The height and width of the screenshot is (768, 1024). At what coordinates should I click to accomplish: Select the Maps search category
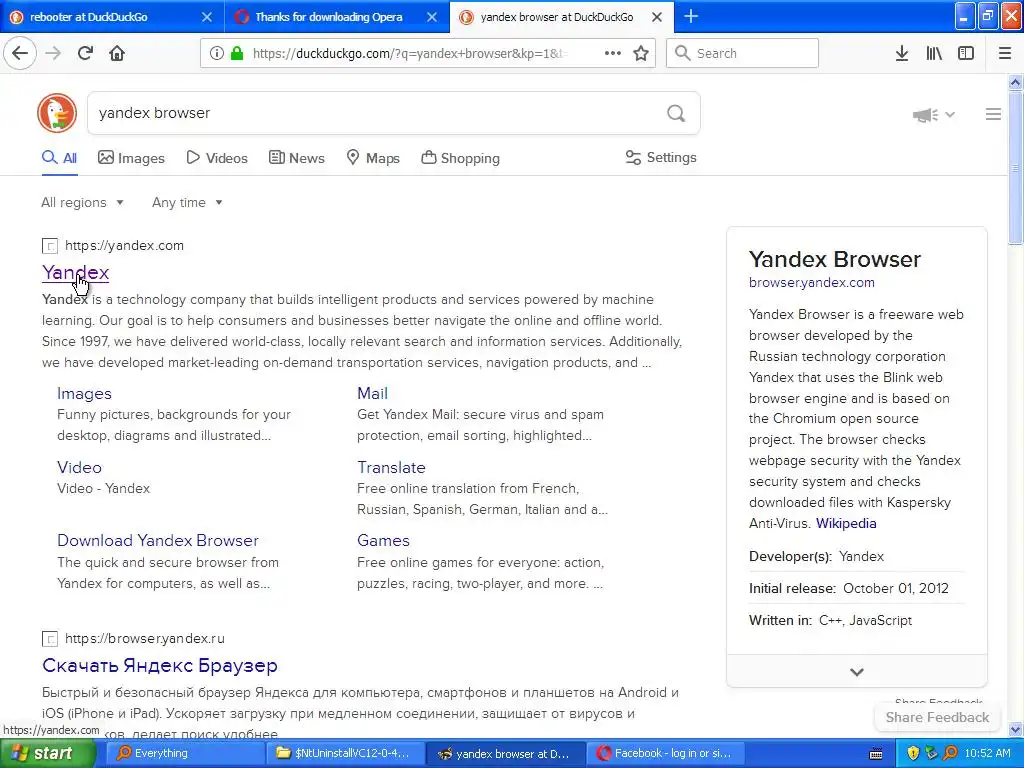[373, 158]
